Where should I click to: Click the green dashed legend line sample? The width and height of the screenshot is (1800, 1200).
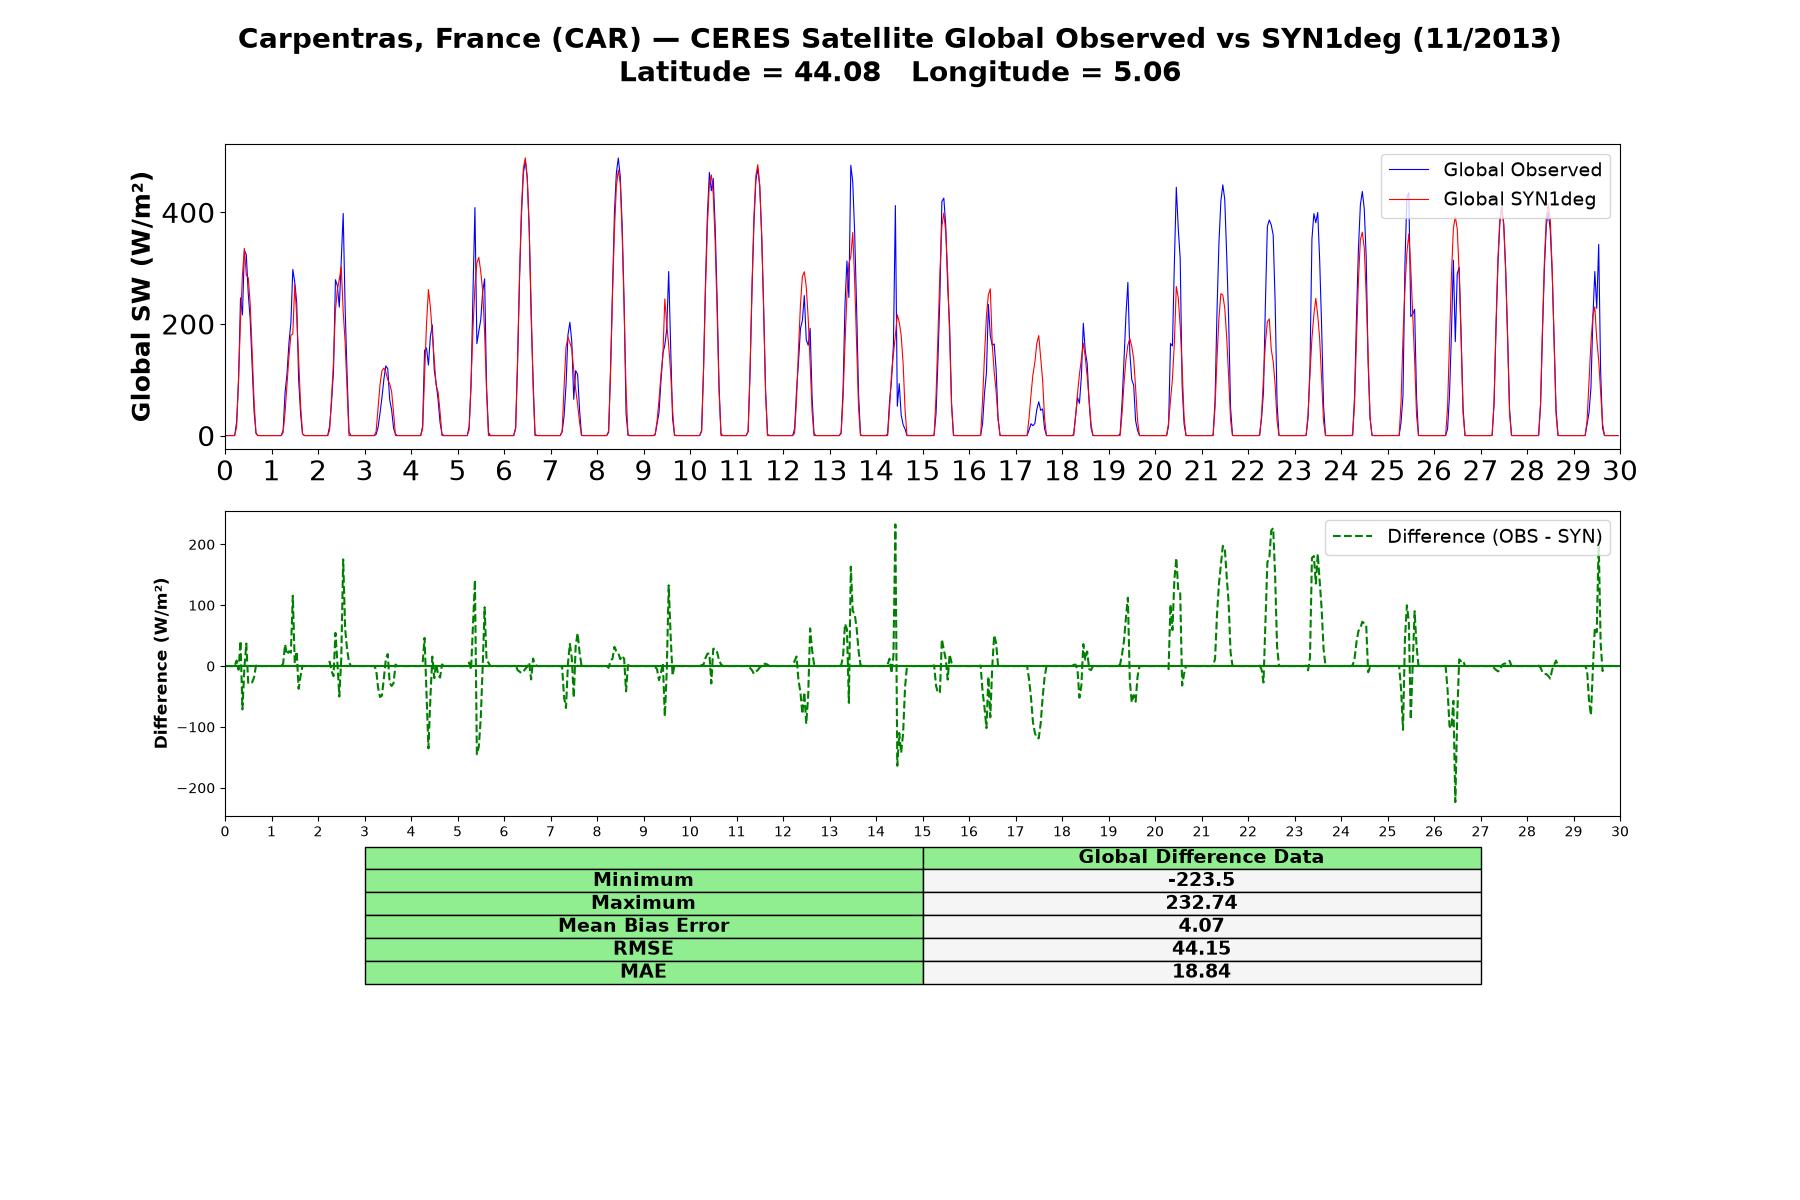tap(1353, 537)
